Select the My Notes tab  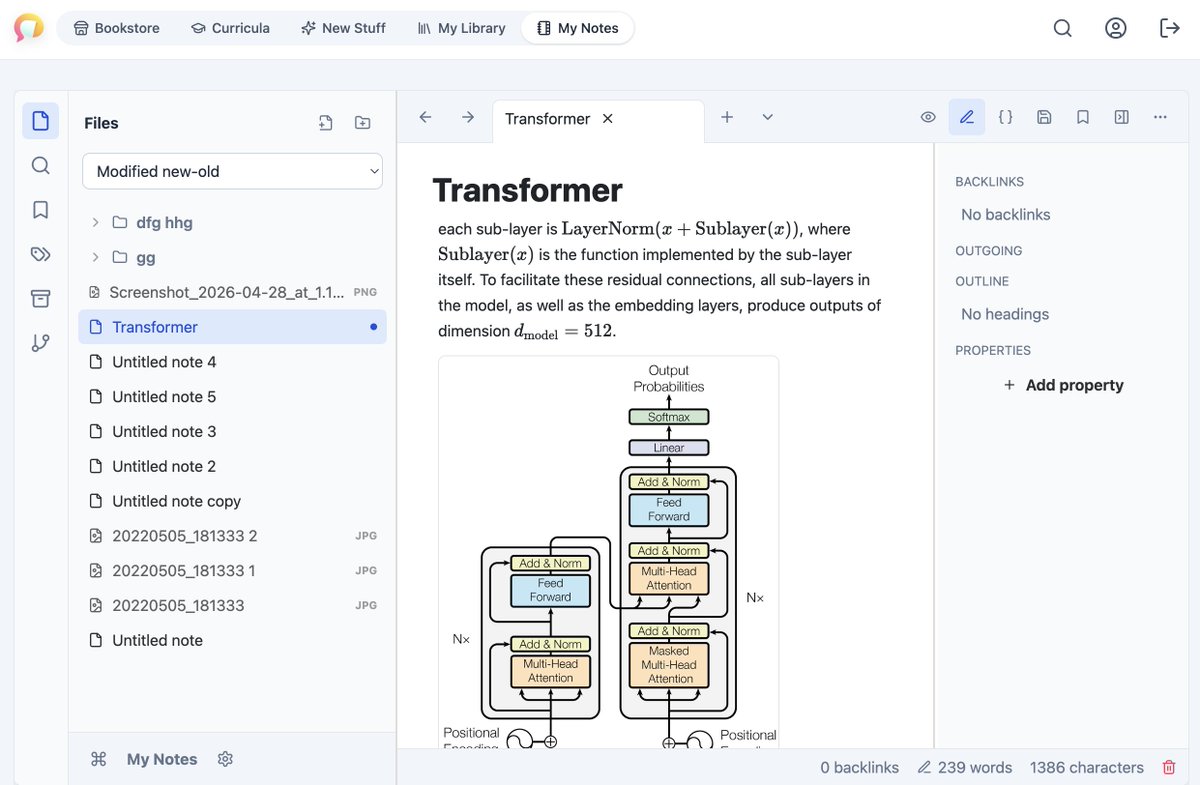pos(577,28)
